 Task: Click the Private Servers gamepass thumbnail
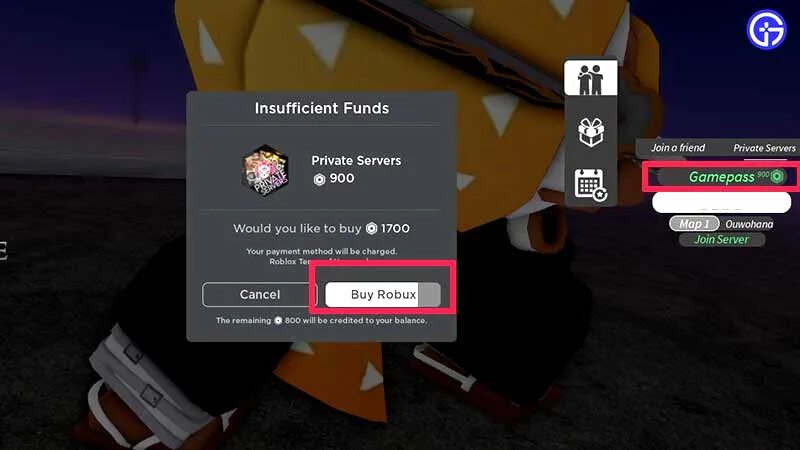point(265,170)
